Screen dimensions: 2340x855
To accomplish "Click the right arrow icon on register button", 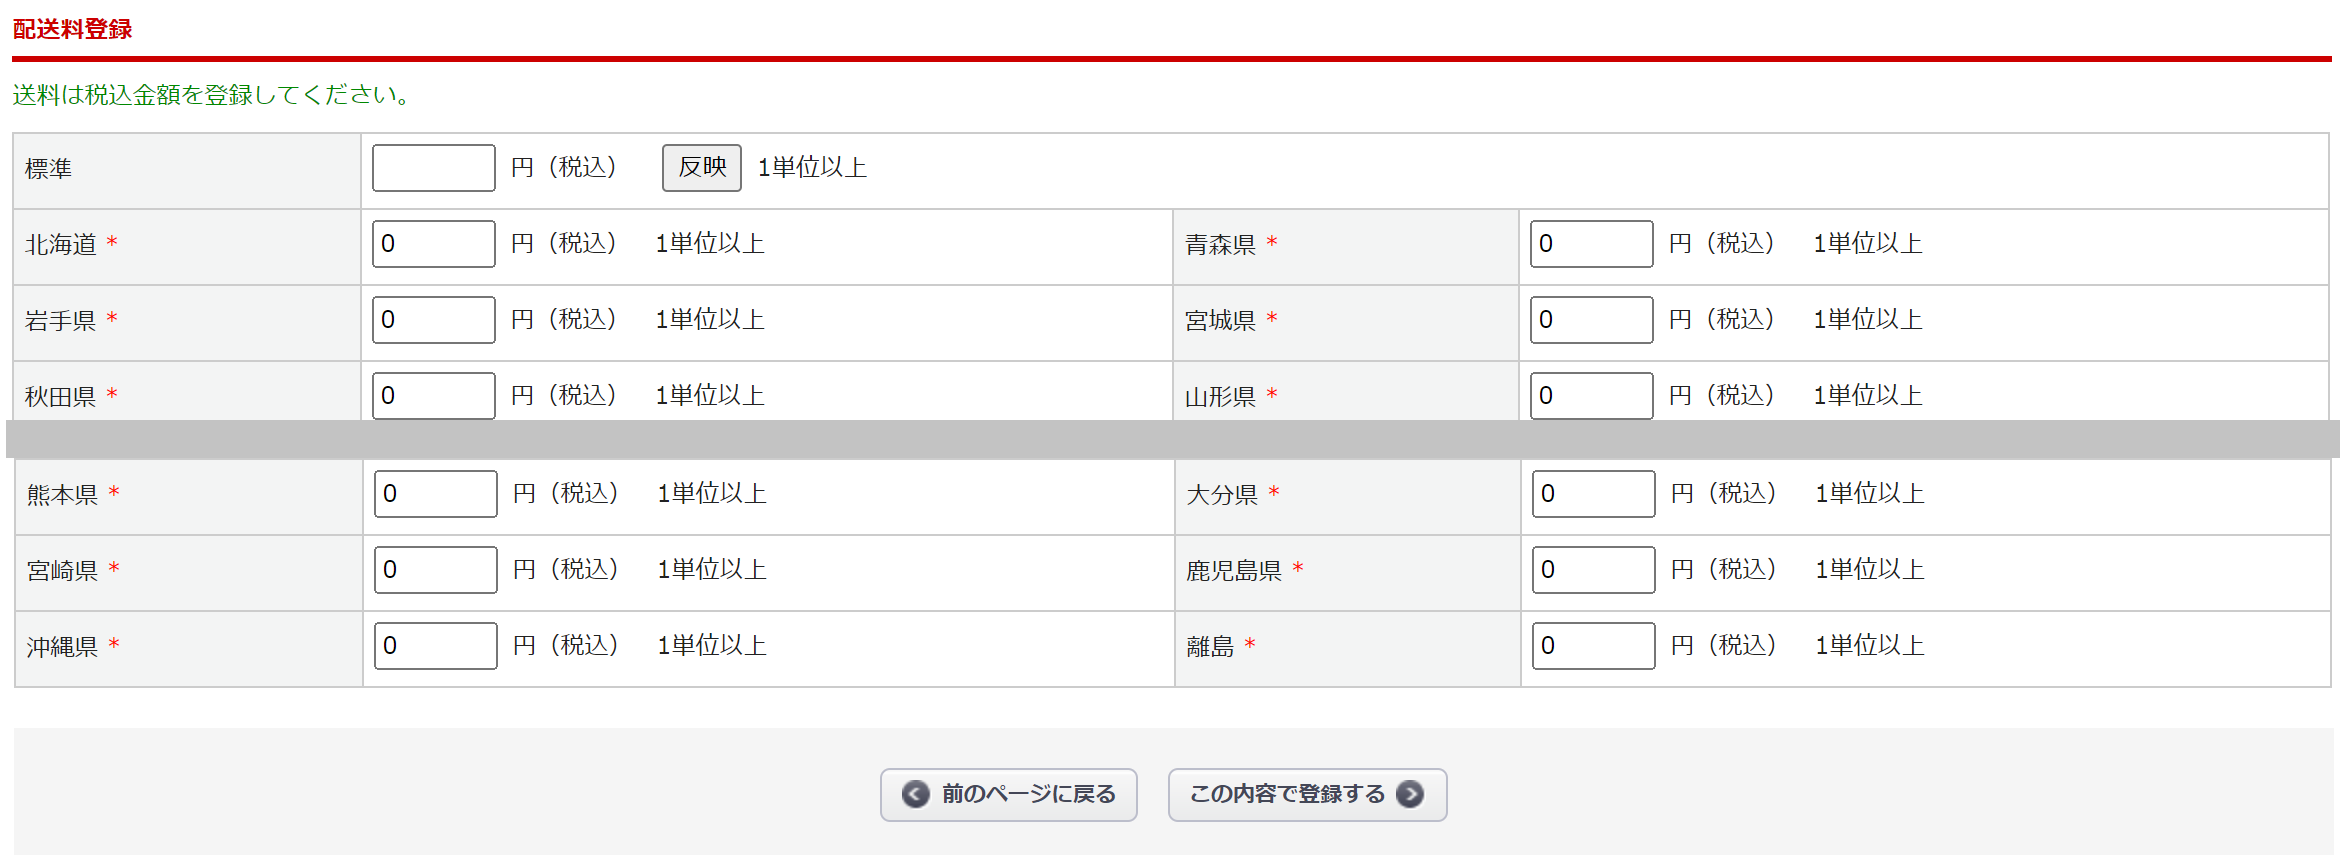I will [1410, 794].
